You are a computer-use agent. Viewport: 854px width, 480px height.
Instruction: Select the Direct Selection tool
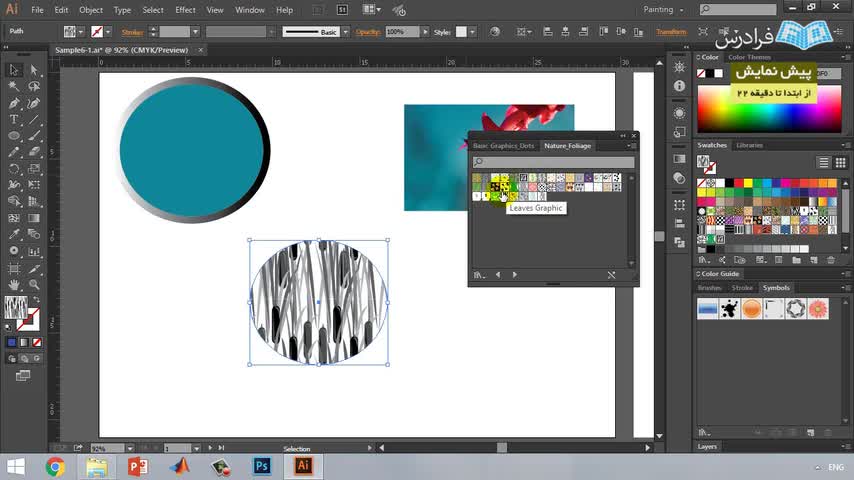pyautogui.click(x=33, y=70)
